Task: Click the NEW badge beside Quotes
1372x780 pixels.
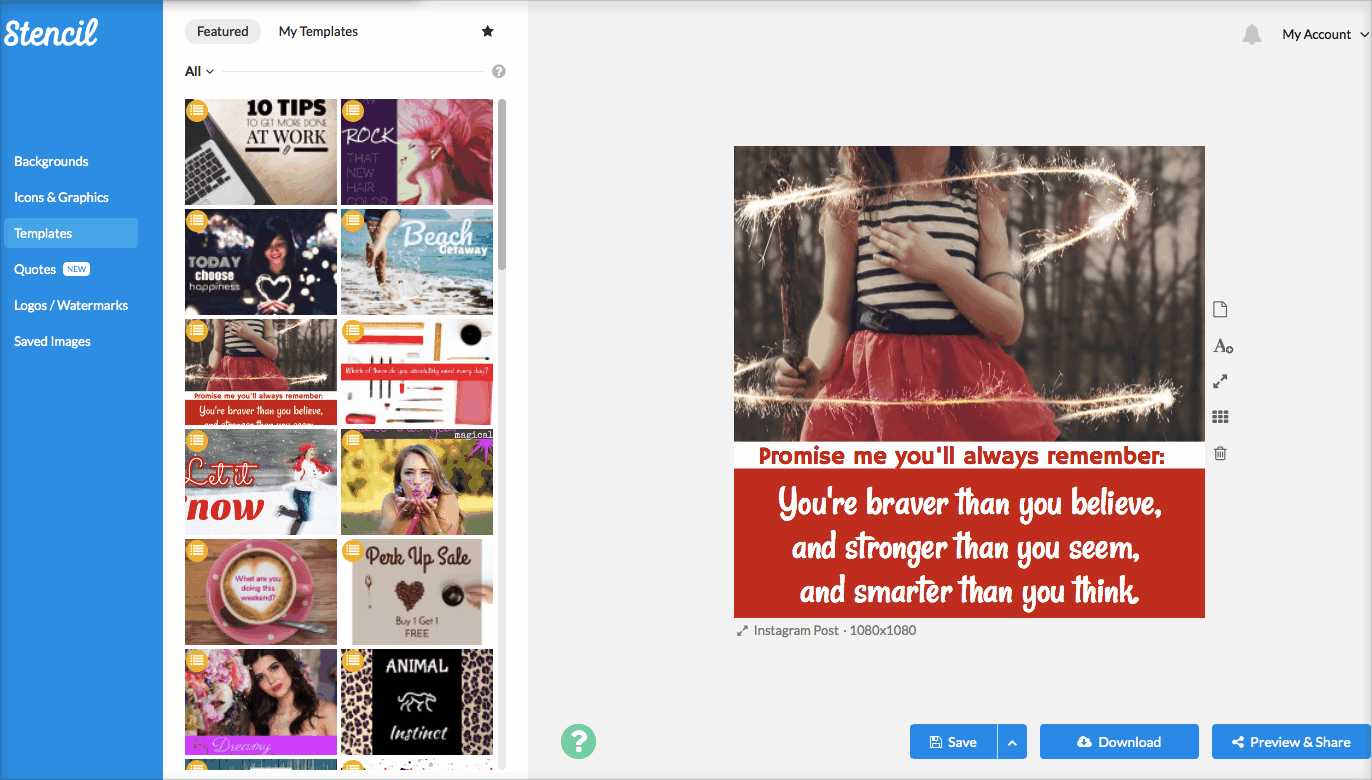Action: point(77,269)
